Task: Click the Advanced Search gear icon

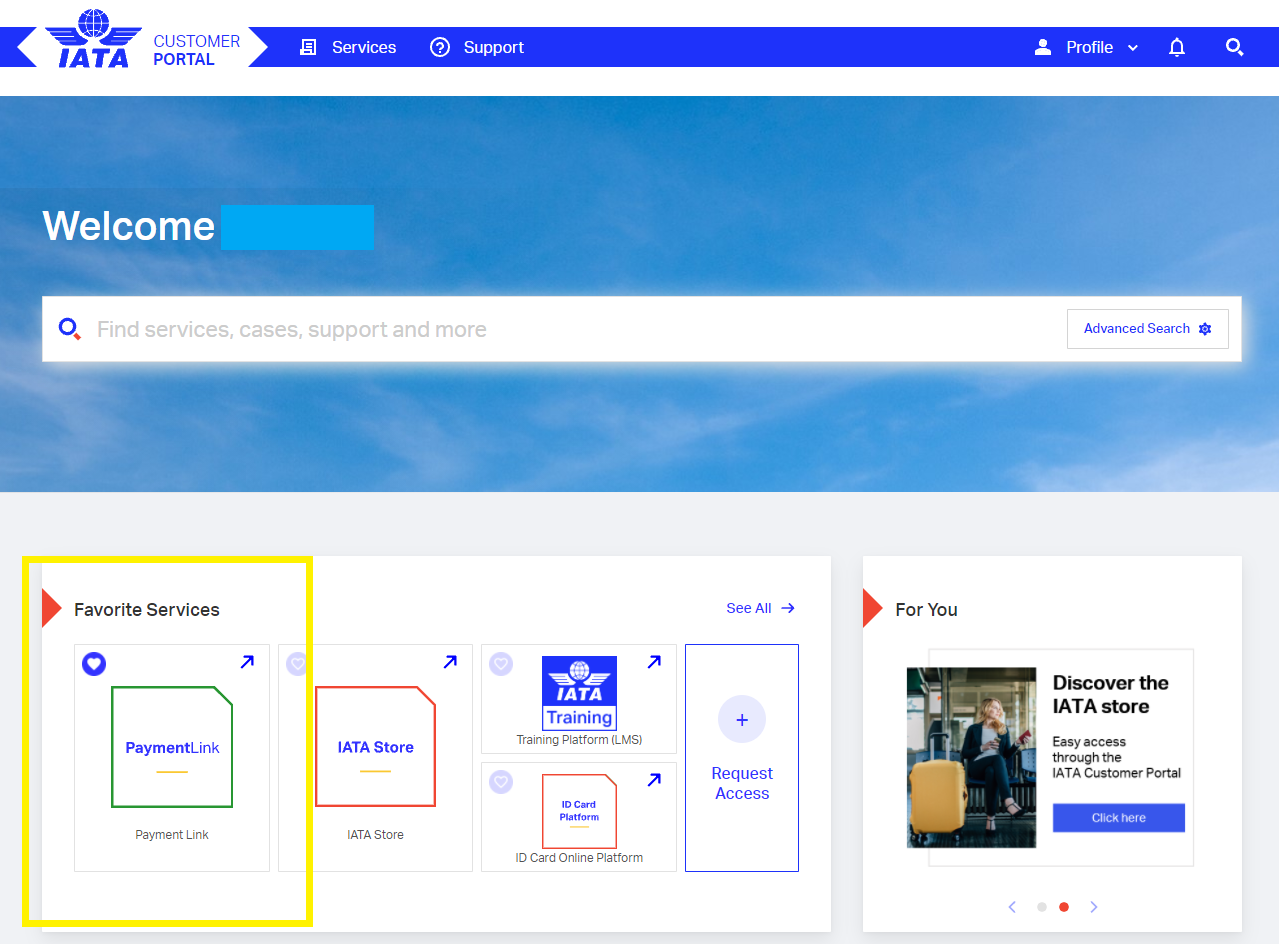Action: coord(1205,329)
